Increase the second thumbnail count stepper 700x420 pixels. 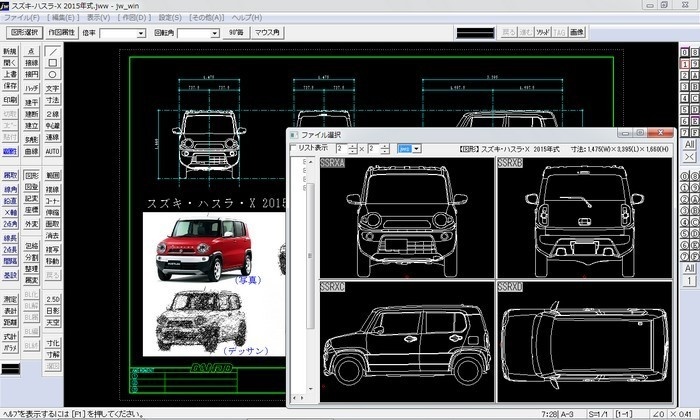point(385,146)
